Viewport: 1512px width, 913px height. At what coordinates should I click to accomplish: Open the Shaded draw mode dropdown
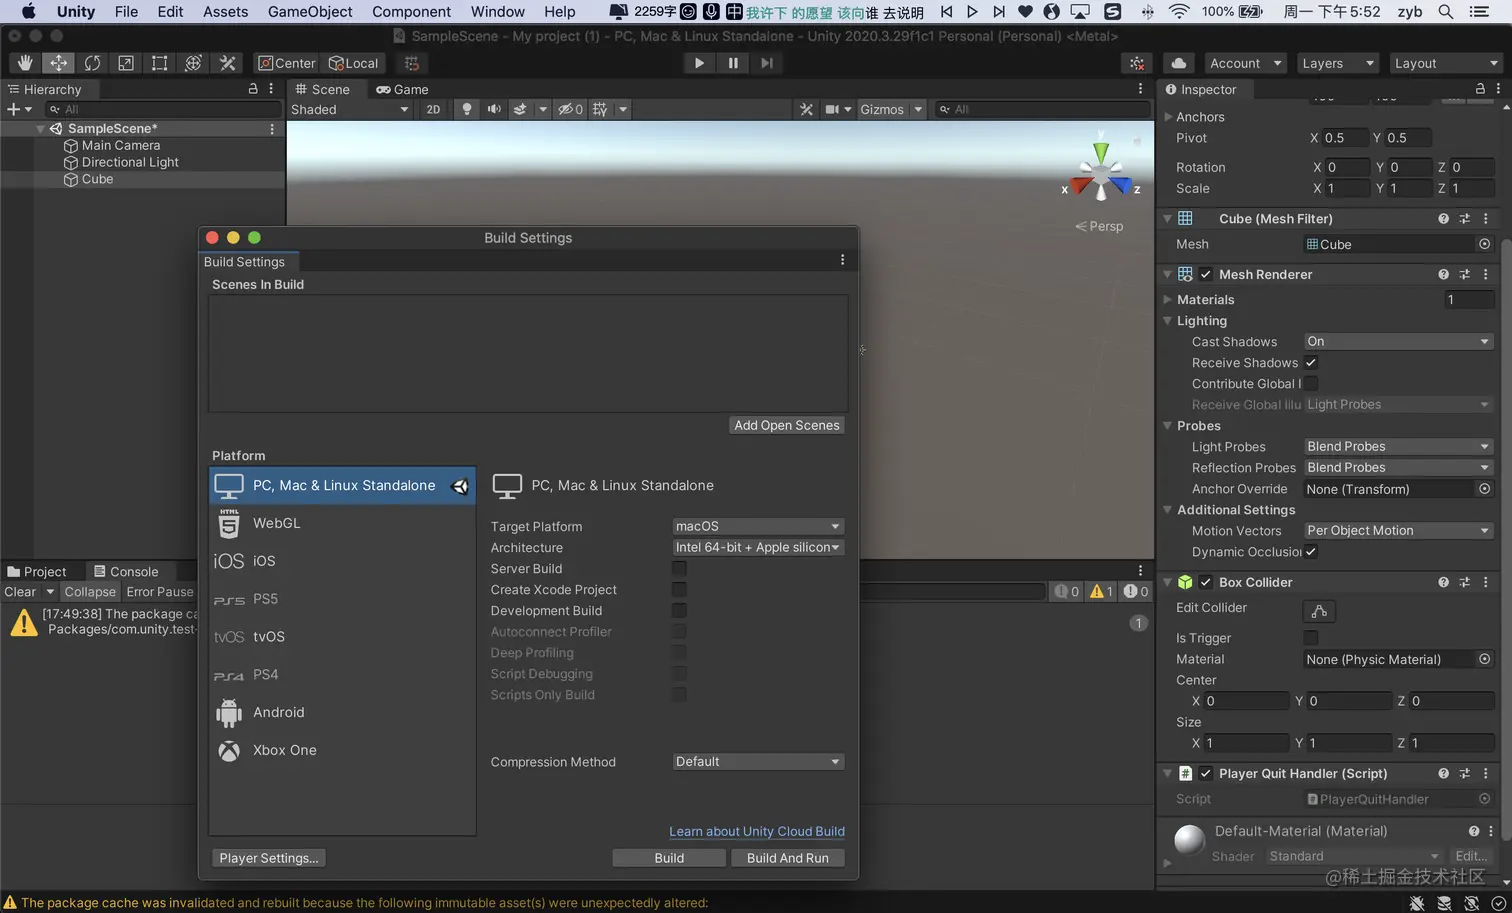click(349, 109)
